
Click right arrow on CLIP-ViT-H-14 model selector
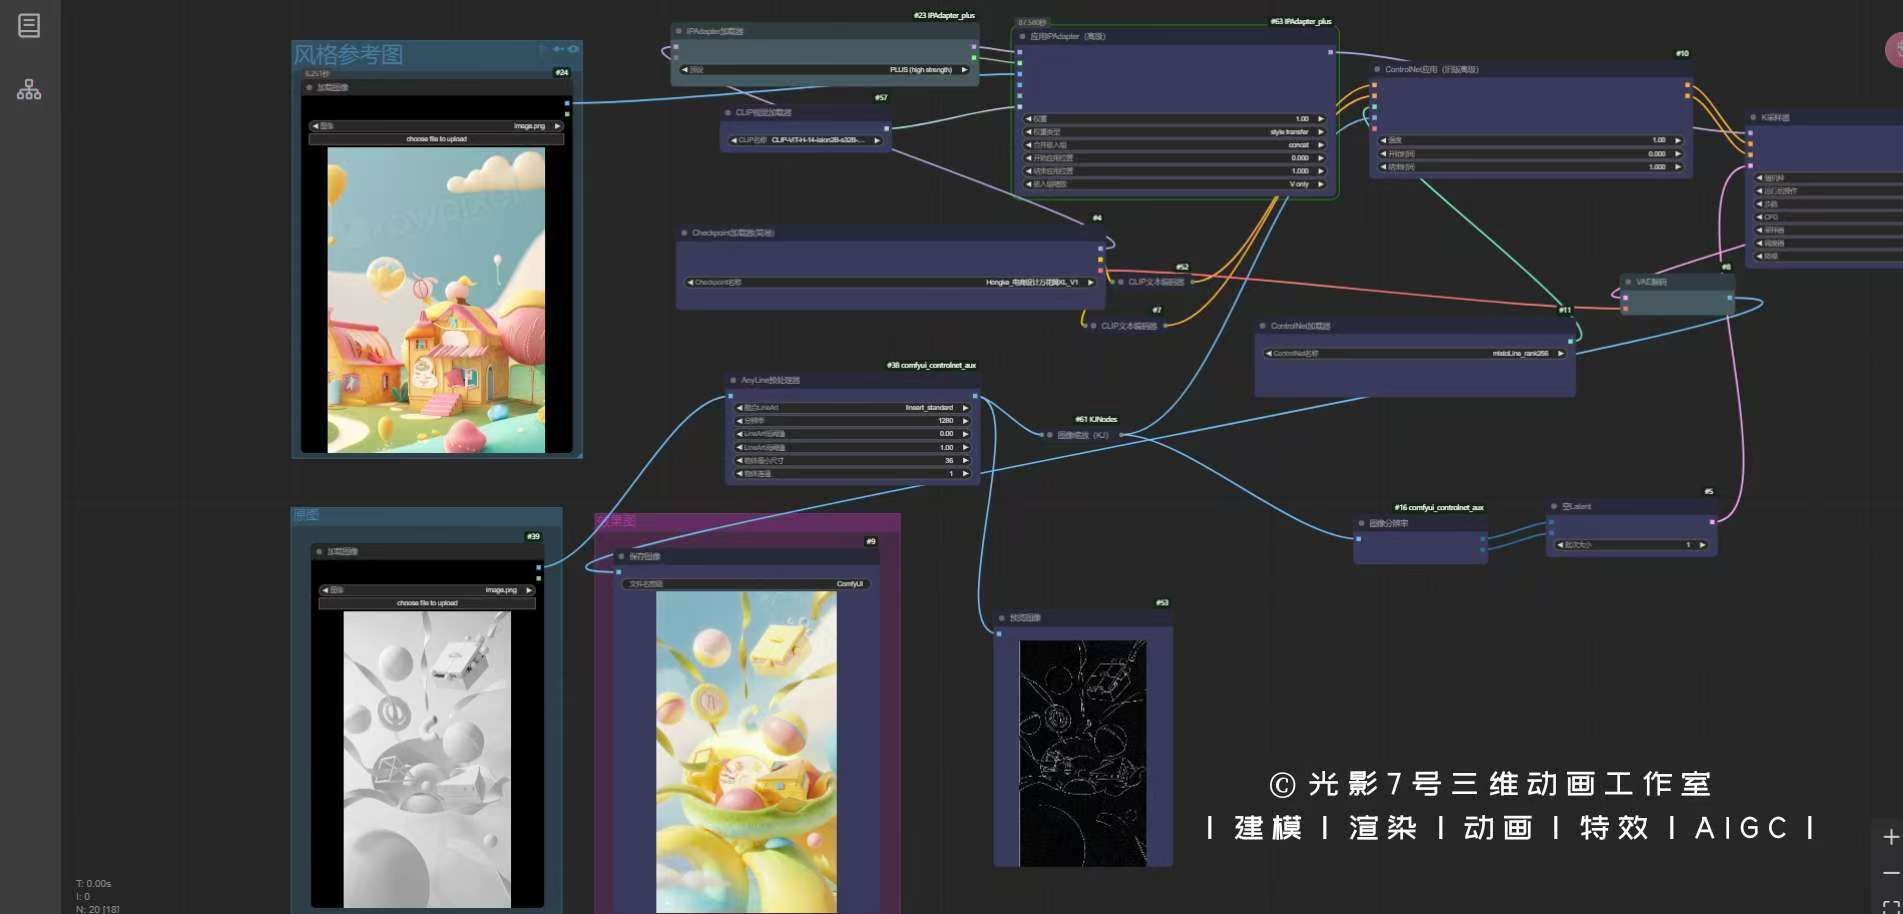(x=877, y=140)
